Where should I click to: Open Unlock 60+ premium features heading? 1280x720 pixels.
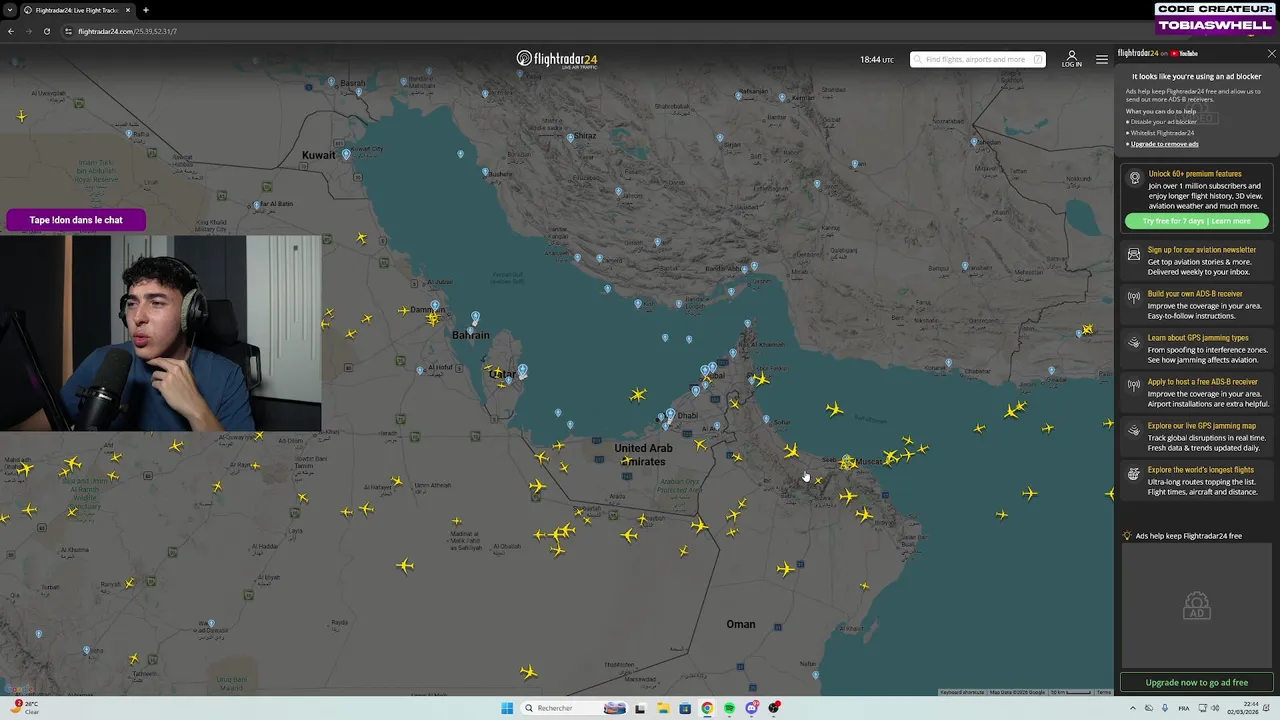point(1194,174)
